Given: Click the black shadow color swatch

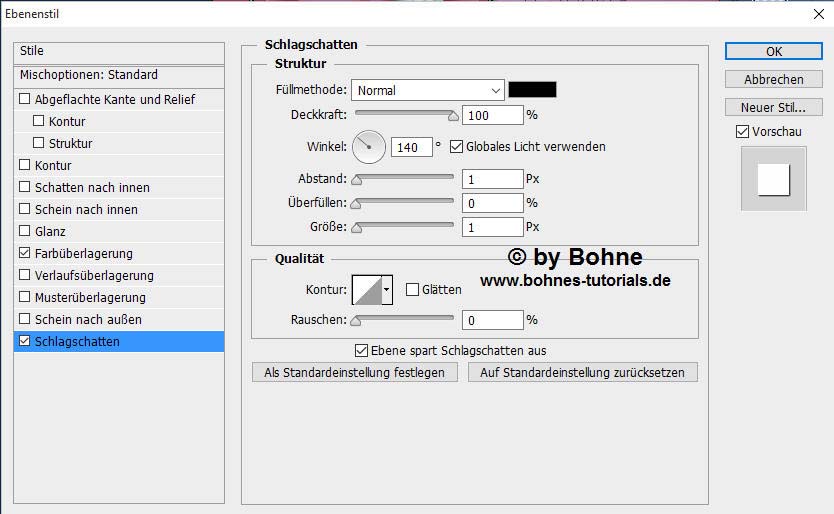Looking at the screenshot, I should click(x=532, y=90).
